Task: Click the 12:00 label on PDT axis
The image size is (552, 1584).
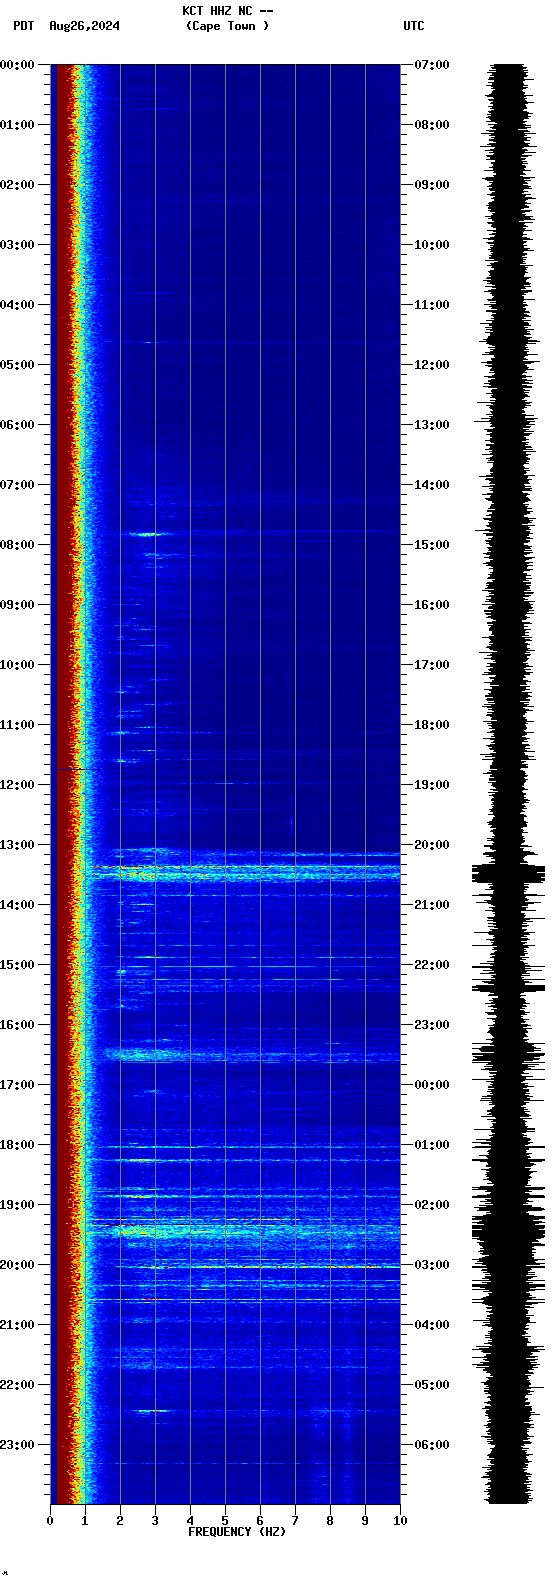Action: (17, 785)
